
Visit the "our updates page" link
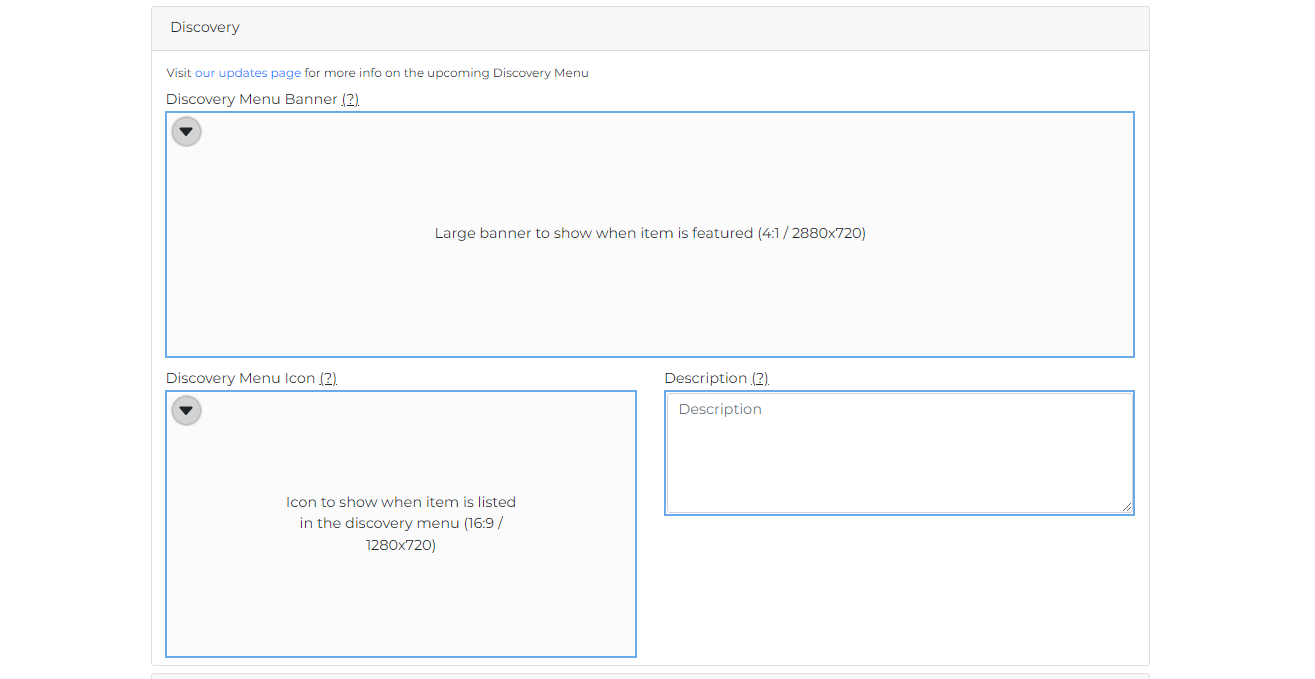(x=247, y=72)
